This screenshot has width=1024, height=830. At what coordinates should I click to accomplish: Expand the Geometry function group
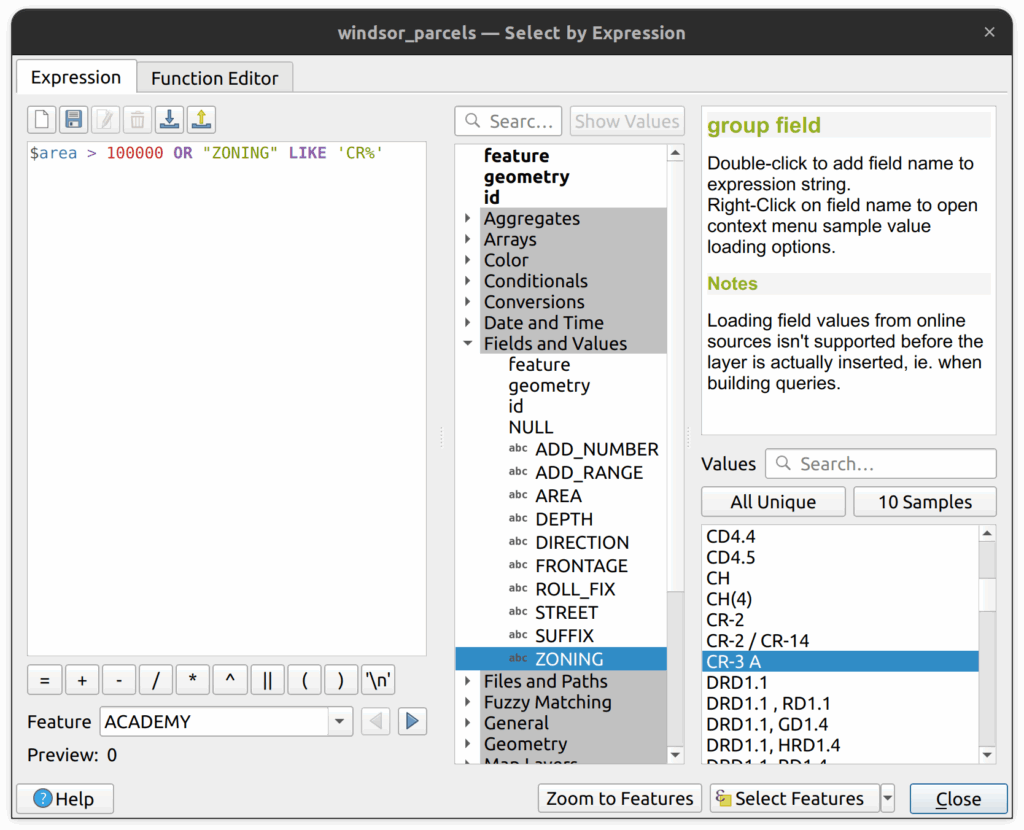(x=467, y=744)
